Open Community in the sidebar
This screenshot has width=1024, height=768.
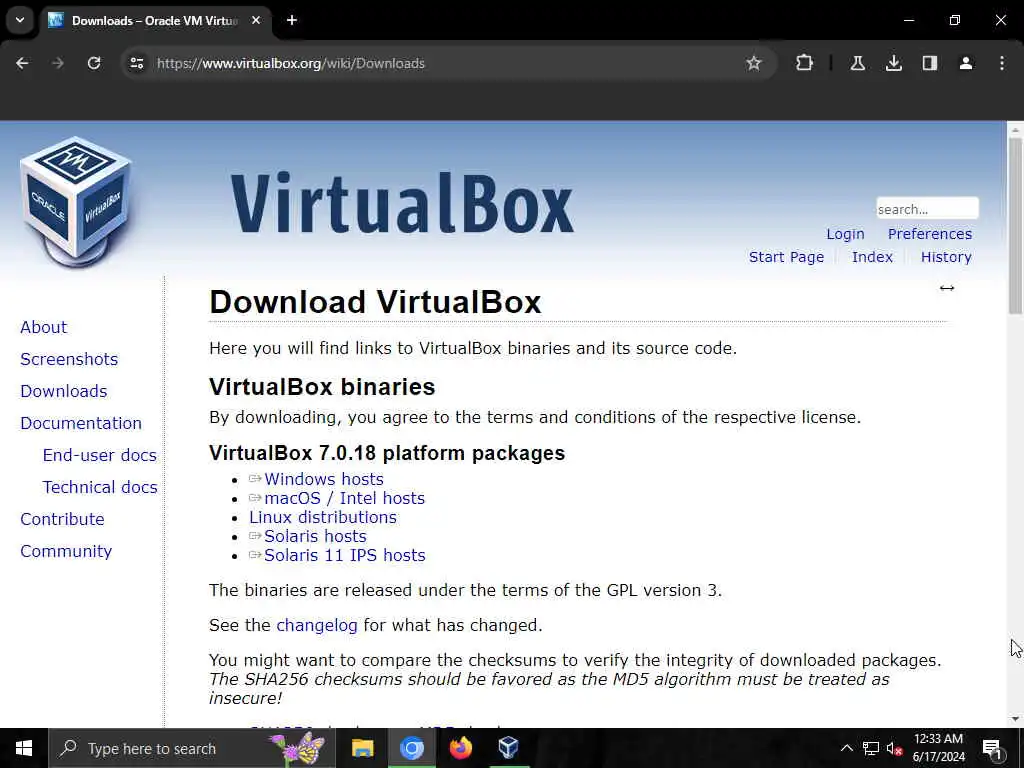(66, 551)
